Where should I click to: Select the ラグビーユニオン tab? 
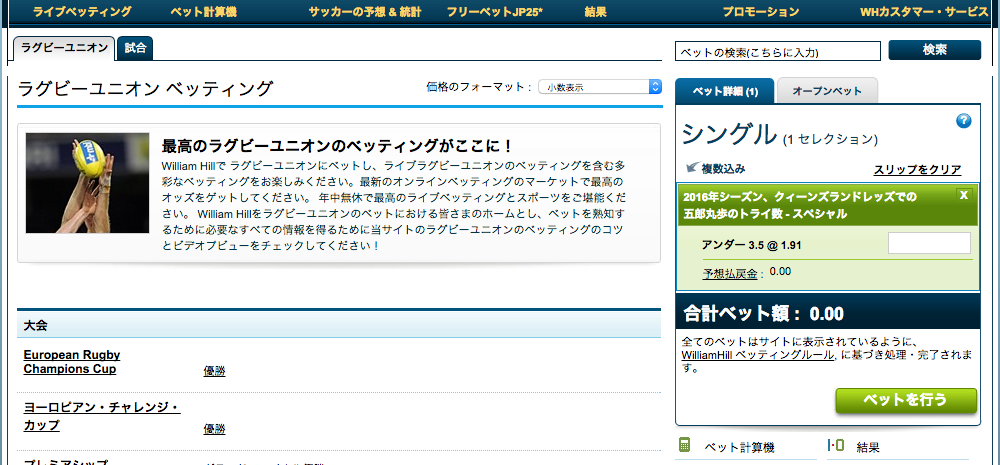tap(65, 47)
